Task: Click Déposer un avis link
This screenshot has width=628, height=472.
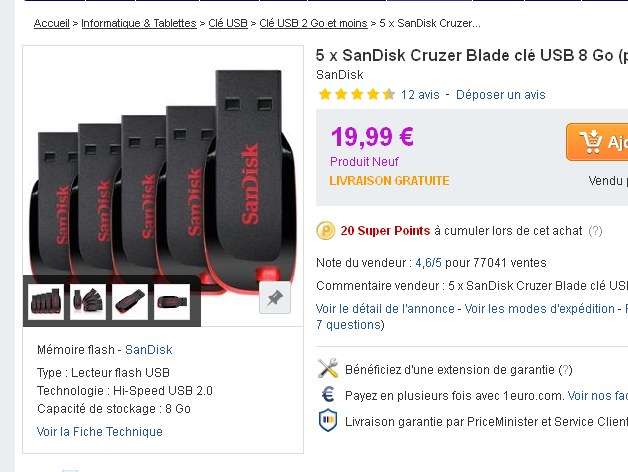Action: (x=501, y=95)
